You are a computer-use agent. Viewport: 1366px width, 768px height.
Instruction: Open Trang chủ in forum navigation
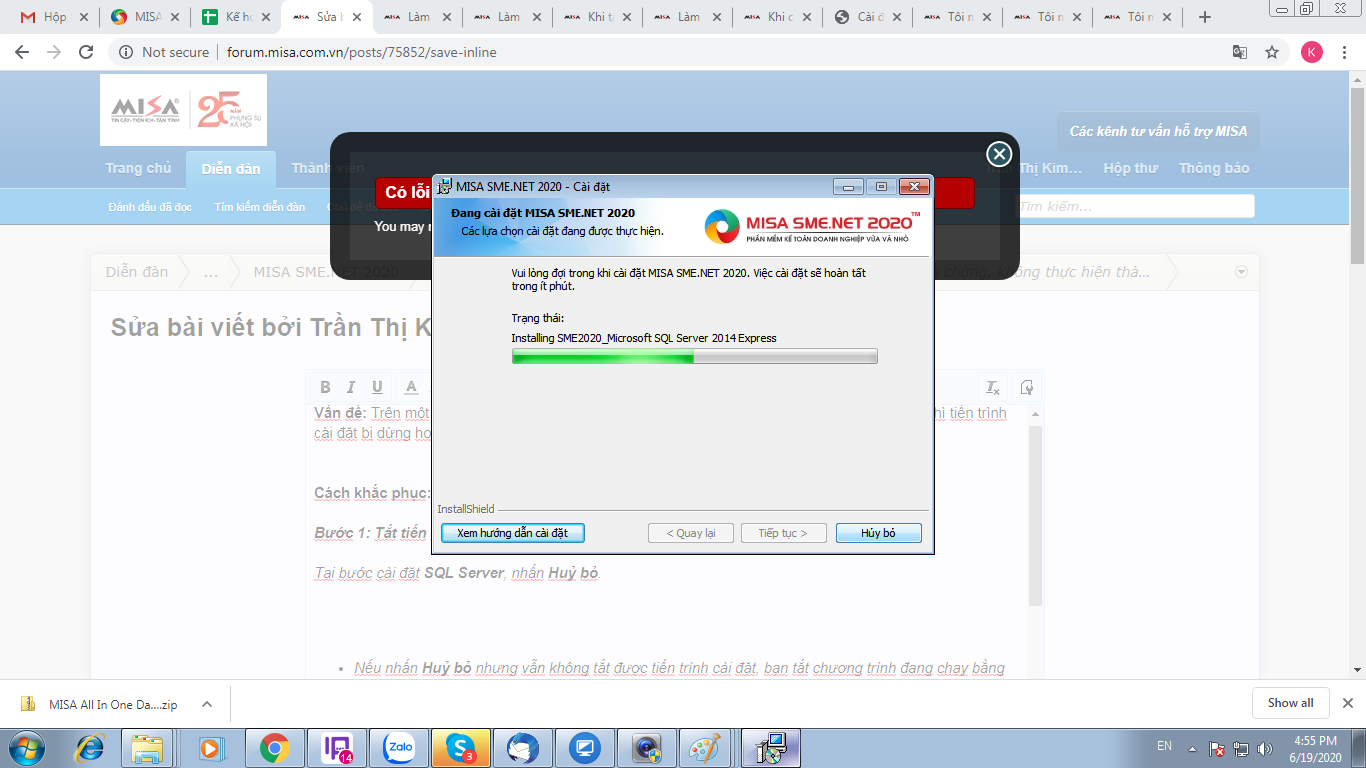[x=138, y=168]
